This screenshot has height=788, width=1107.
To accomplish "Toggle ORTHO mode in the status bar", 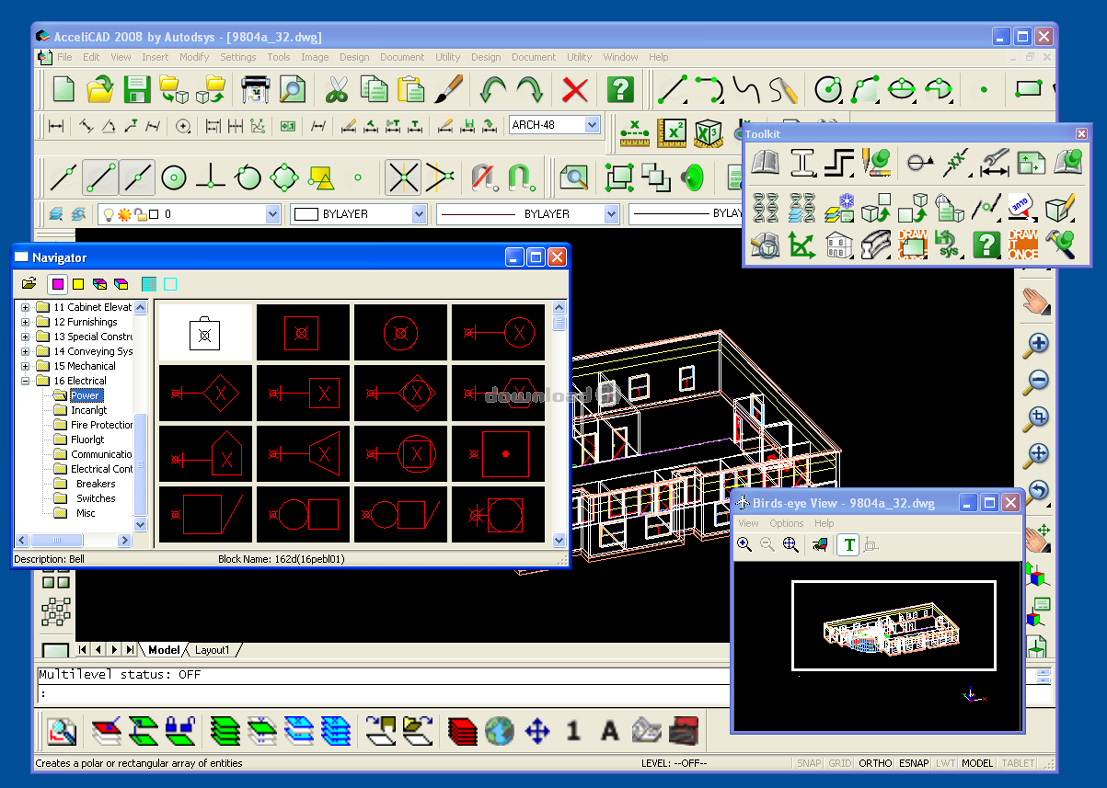I will (x=875, y=763).
